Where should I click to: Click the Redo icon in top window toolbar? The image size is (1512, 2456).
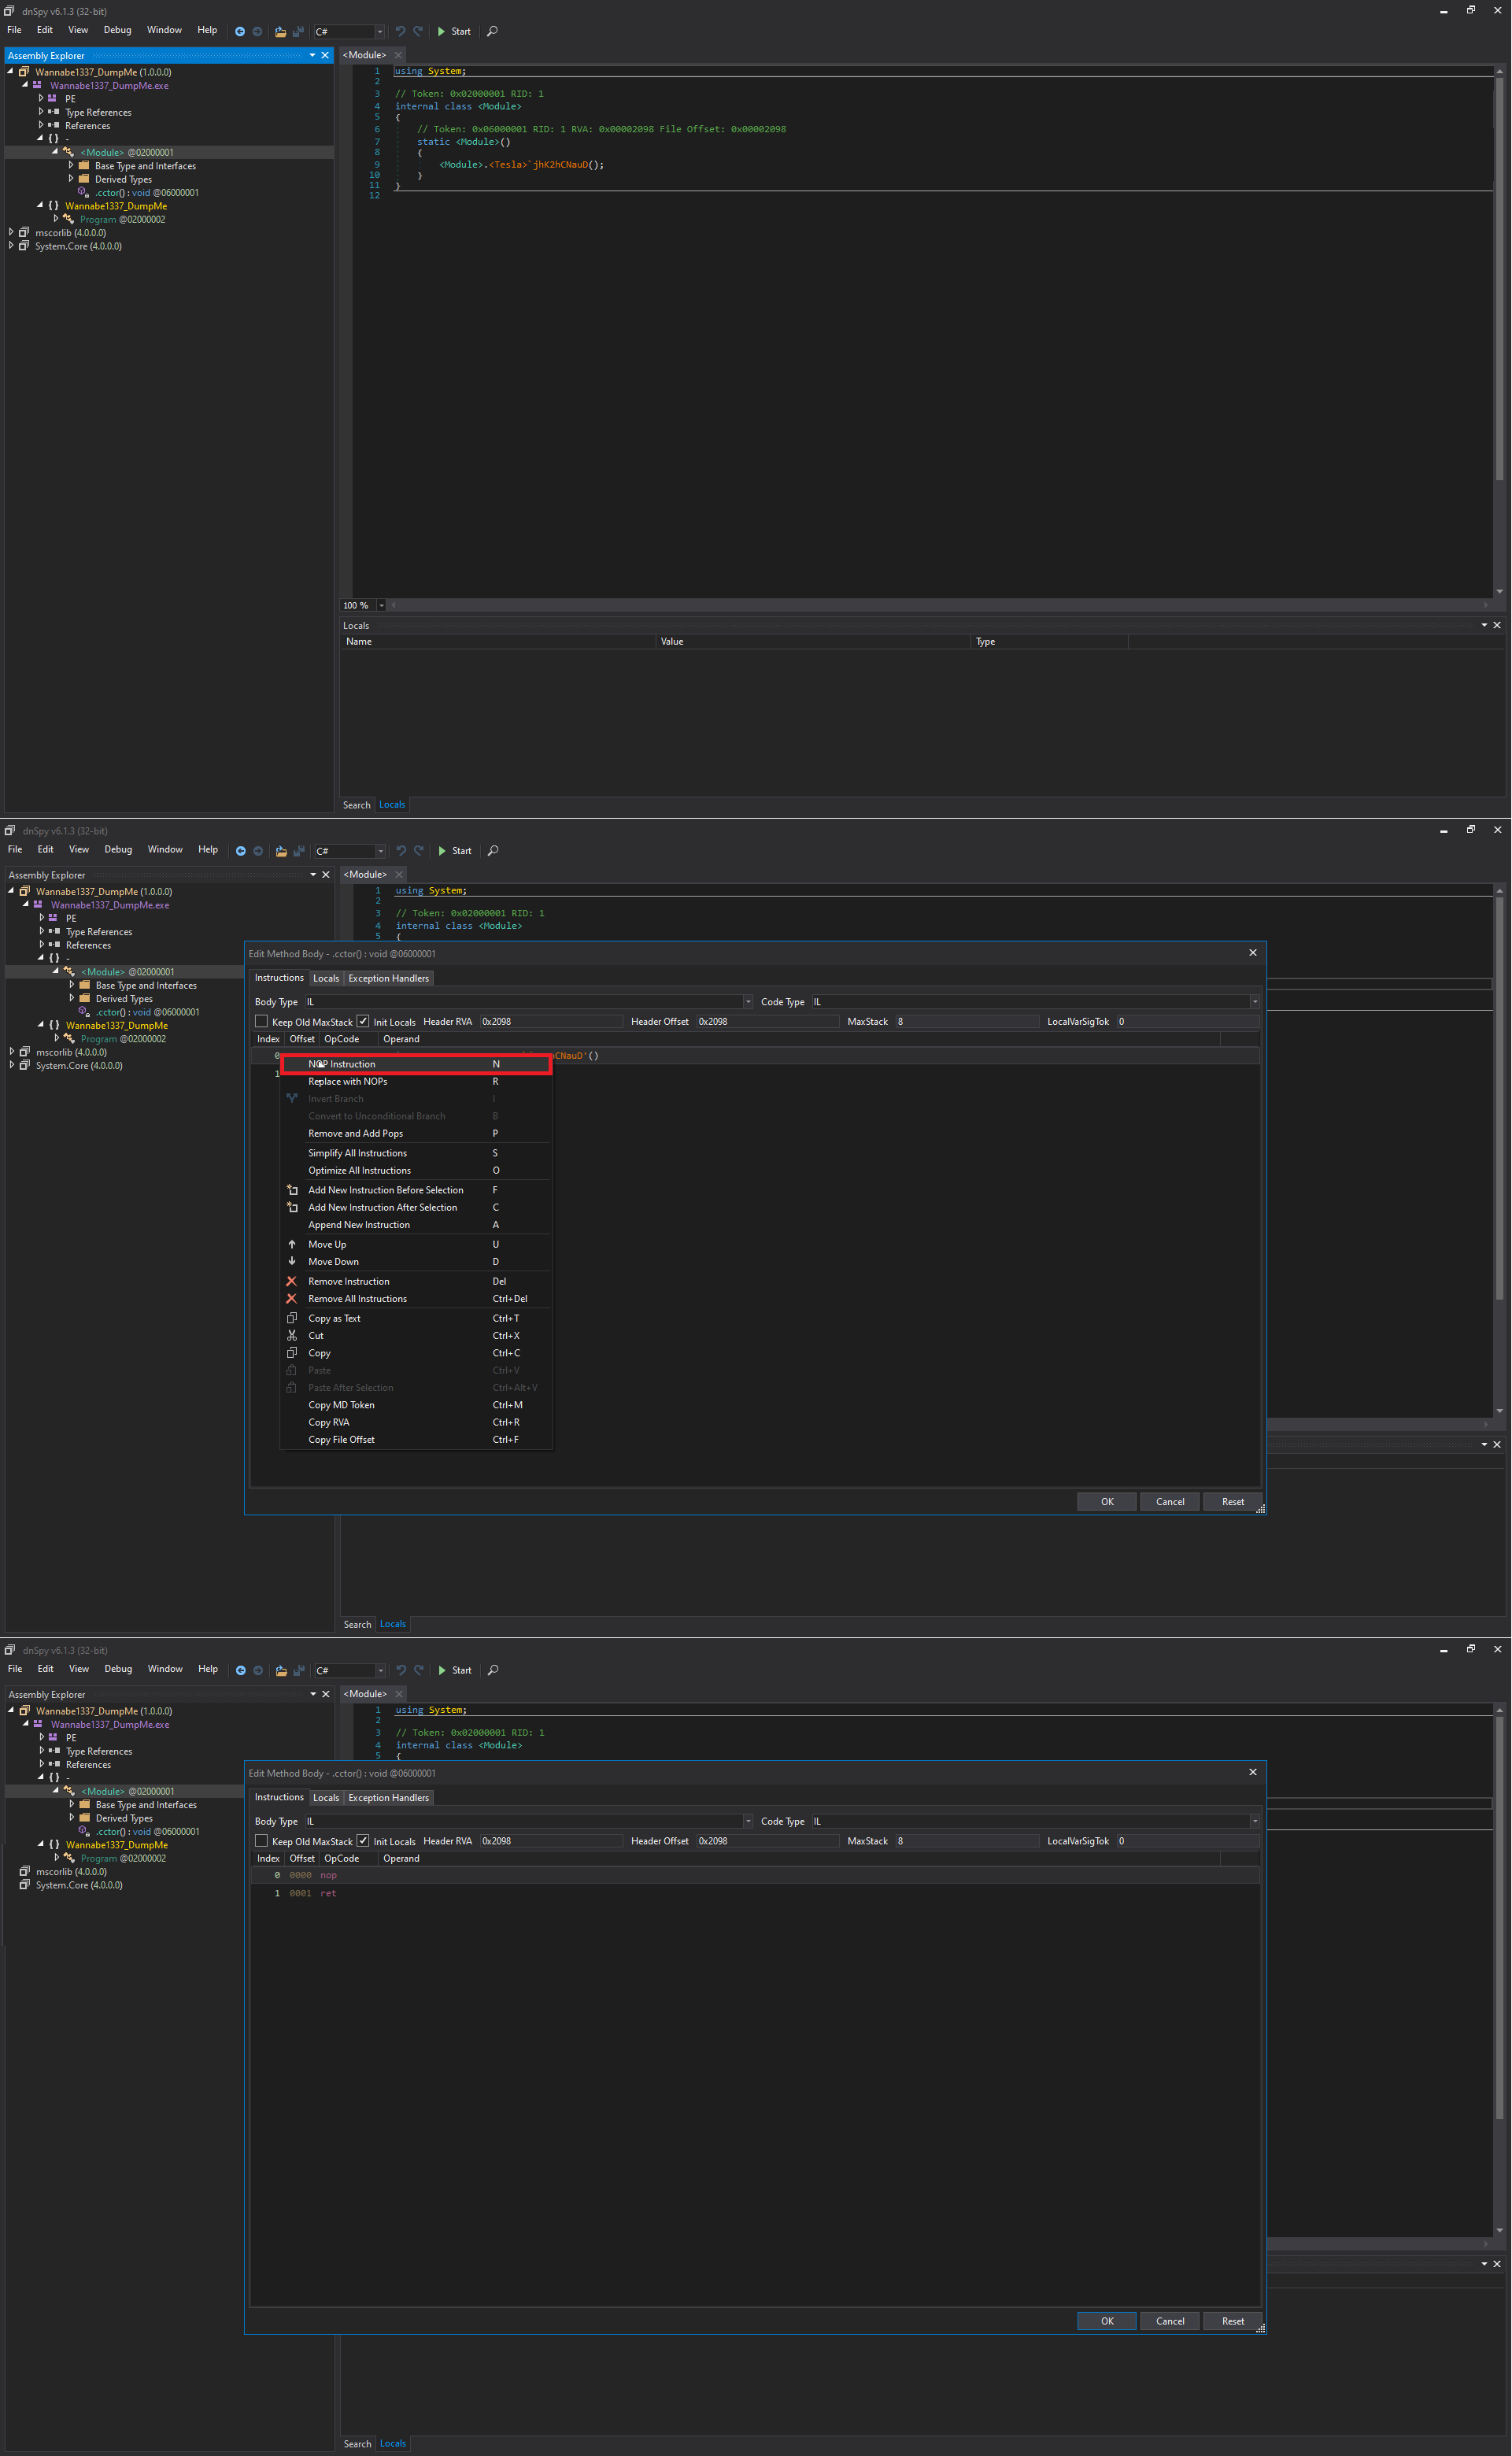click(x=418, y=32)
